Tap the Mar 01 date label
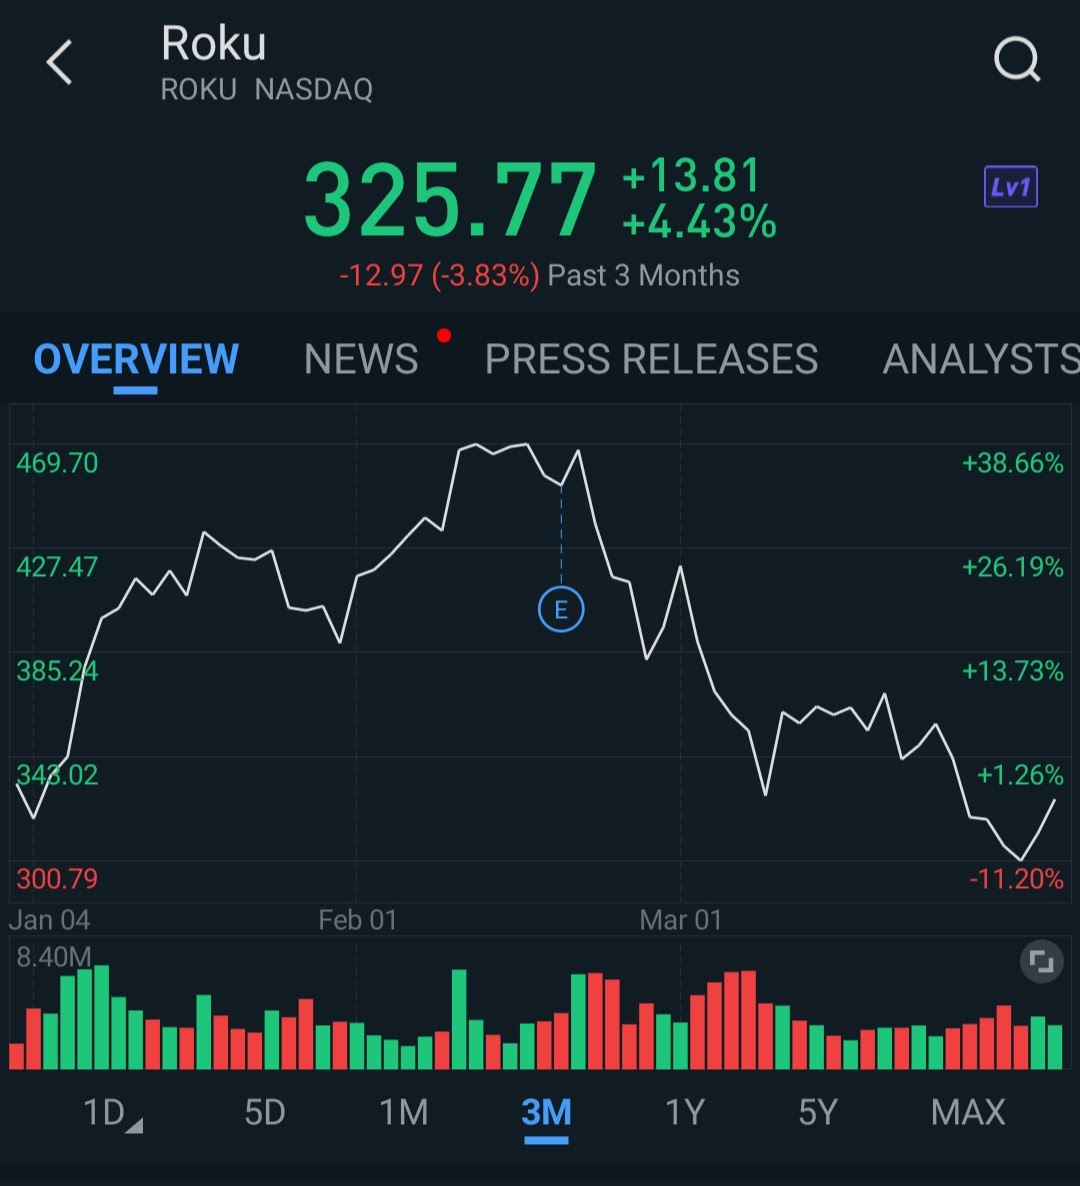The image size is (1080, 1186). click(x=681, y=920)
